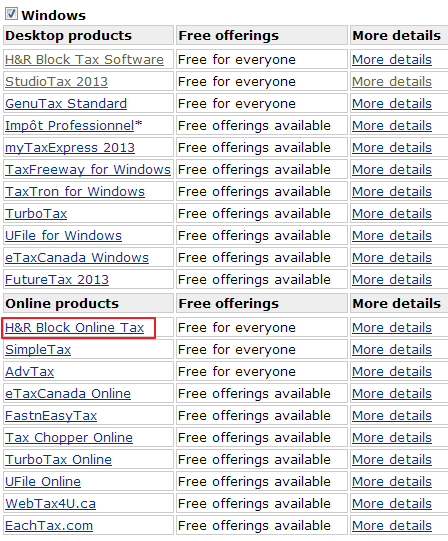Open the WebTax4U.ca link

pos(50,504)
